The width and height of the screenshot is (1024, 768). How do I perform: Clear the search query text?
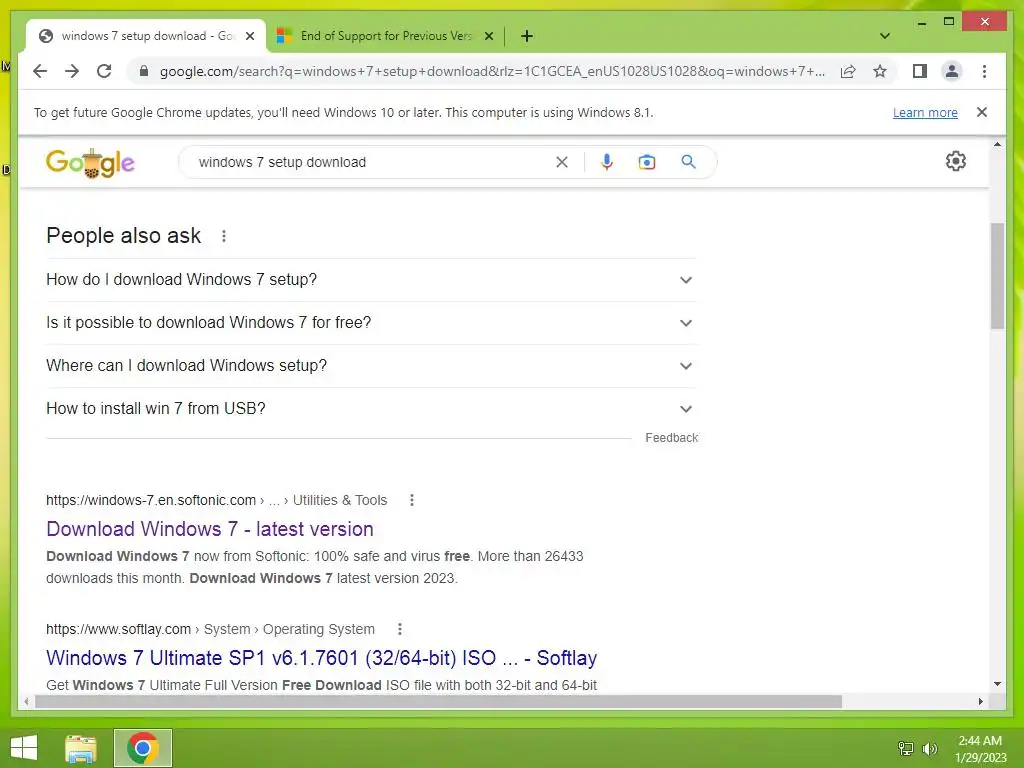point(562,162)
